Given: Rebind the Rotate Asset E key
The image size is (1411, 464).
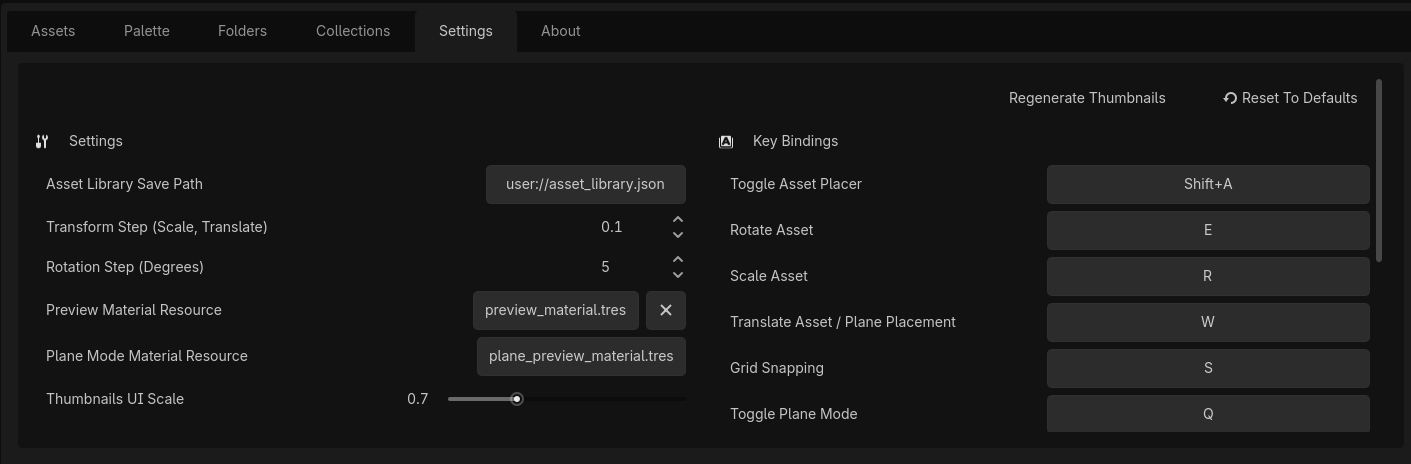Looking at the screenshot, I should [x=1208, y=230].
